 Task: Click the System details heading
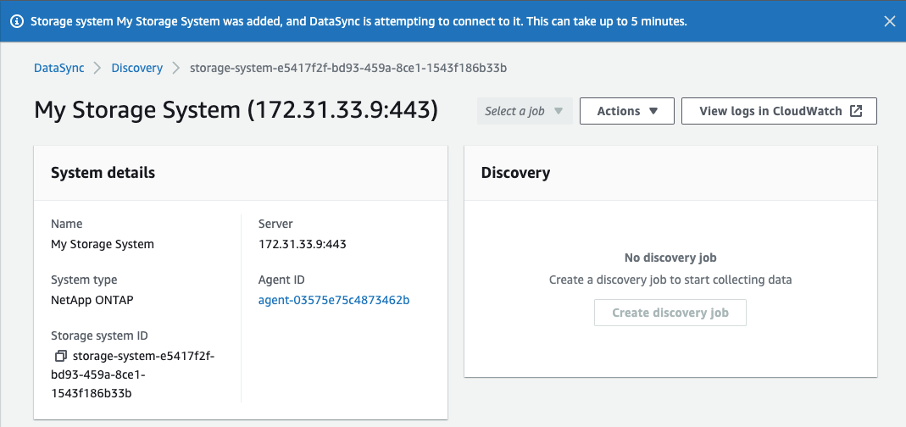click(103, 172)
